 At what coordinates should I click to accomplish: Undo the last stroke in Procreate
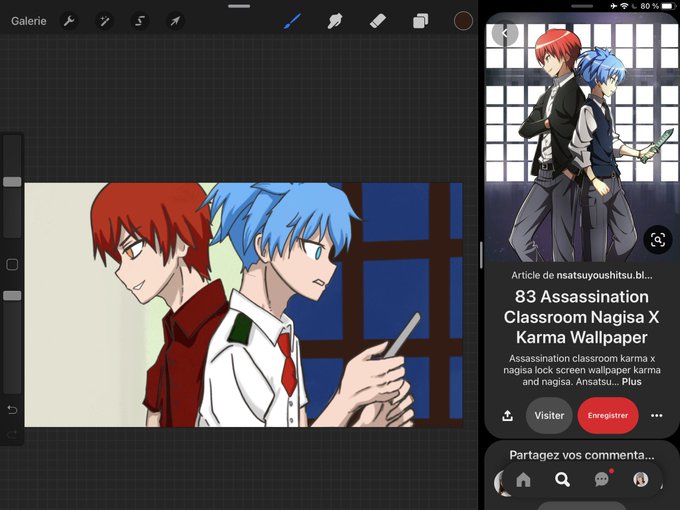point(12,409)
